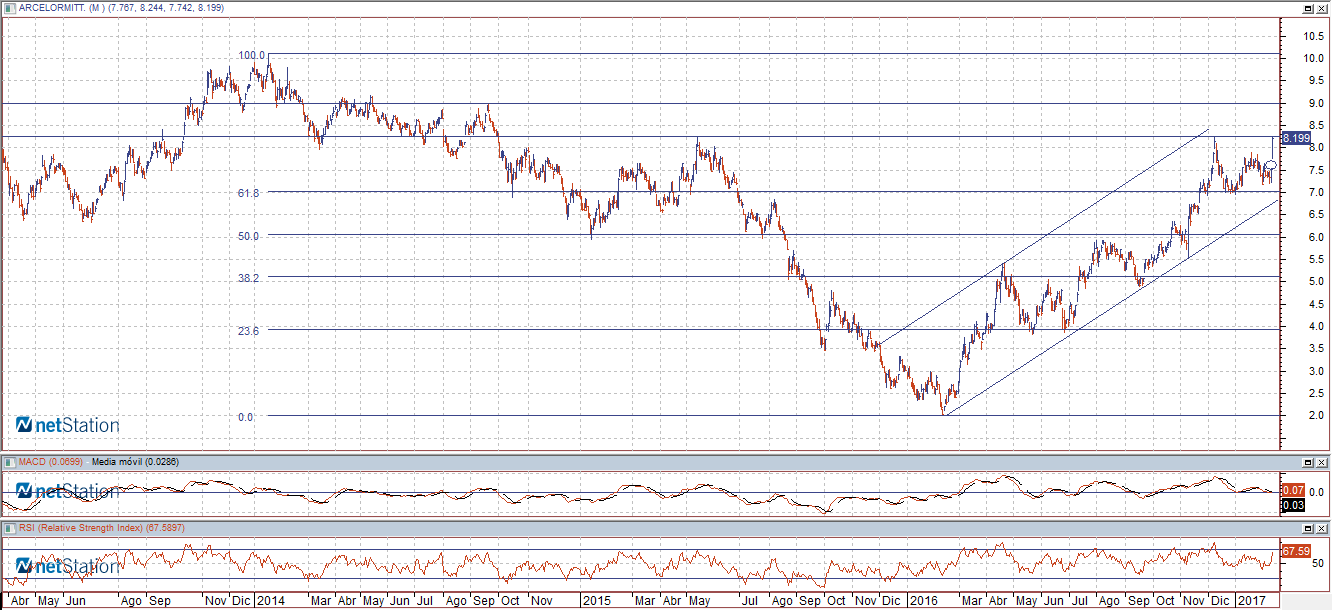Close the MACD indicator panel

click(1321, 462)
